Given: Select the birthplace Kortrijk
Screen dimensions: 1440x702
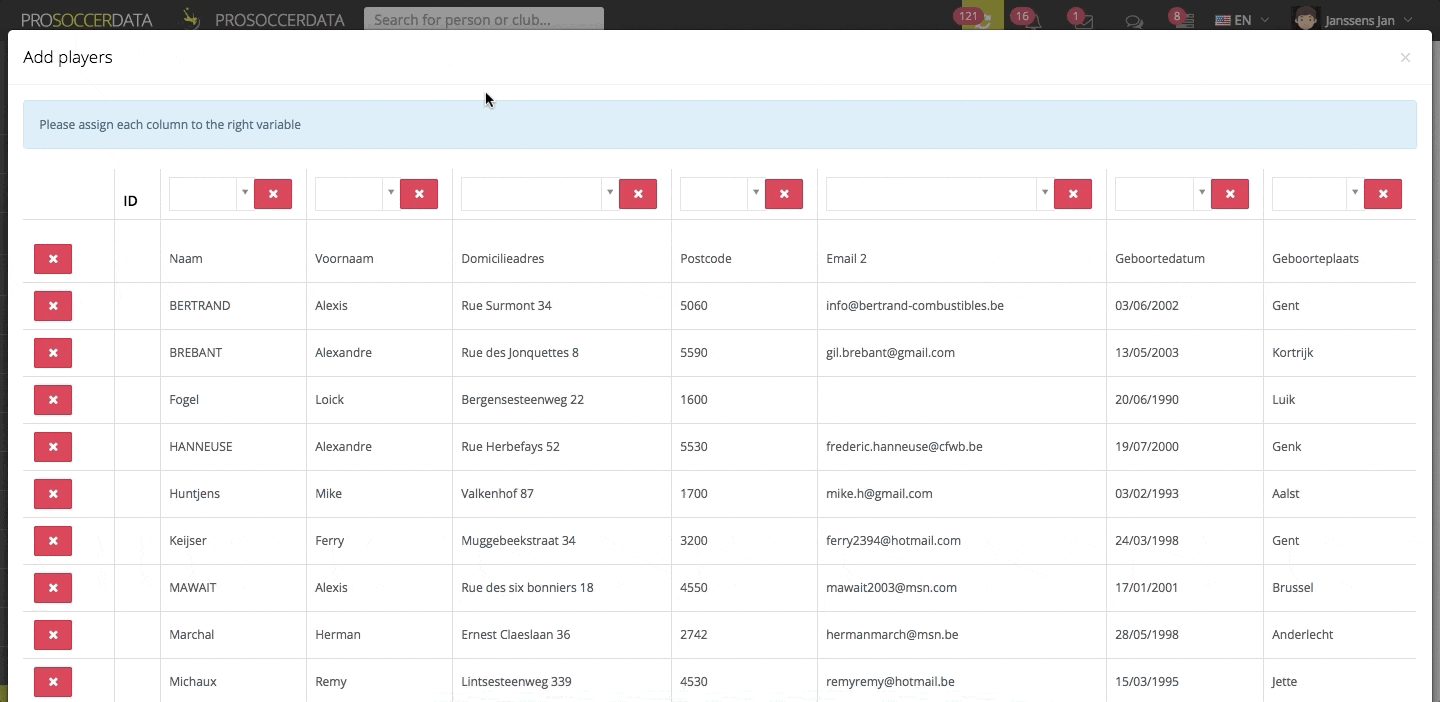Looking at the screenshot, I should [x=1292, y=353].
